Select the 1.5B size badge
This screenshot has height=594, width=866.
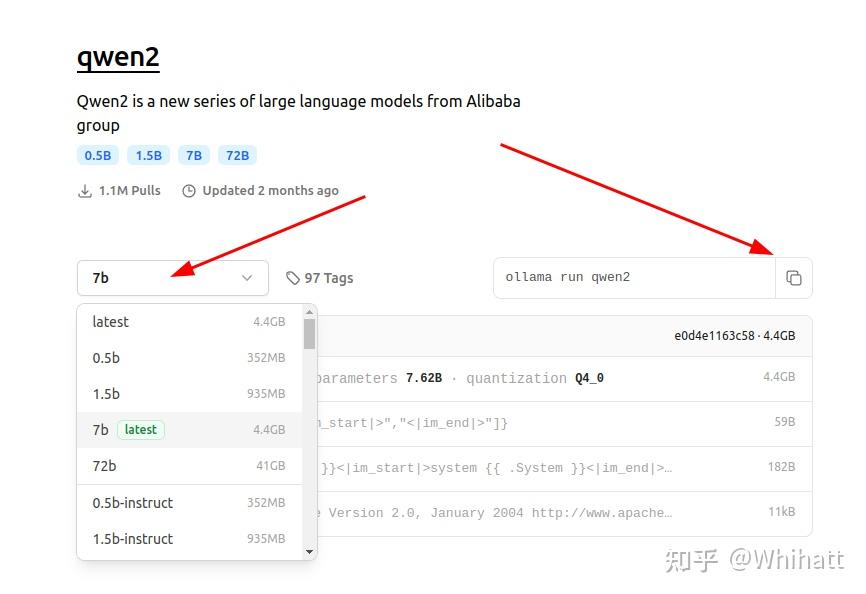(148, 155)
